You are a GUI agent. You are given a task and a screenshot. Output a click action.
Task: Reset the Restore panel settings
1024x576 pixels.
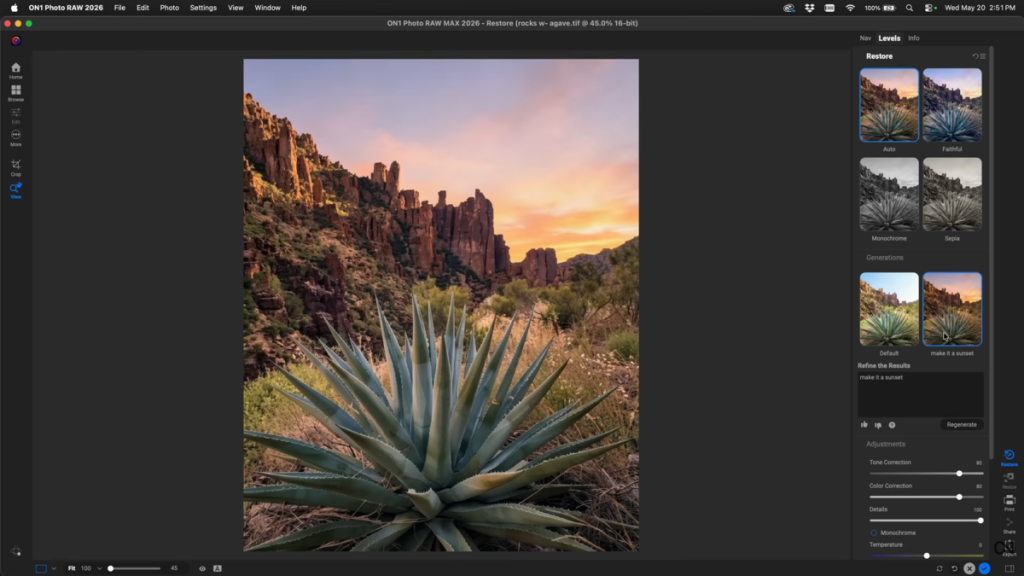pos(976,56)
